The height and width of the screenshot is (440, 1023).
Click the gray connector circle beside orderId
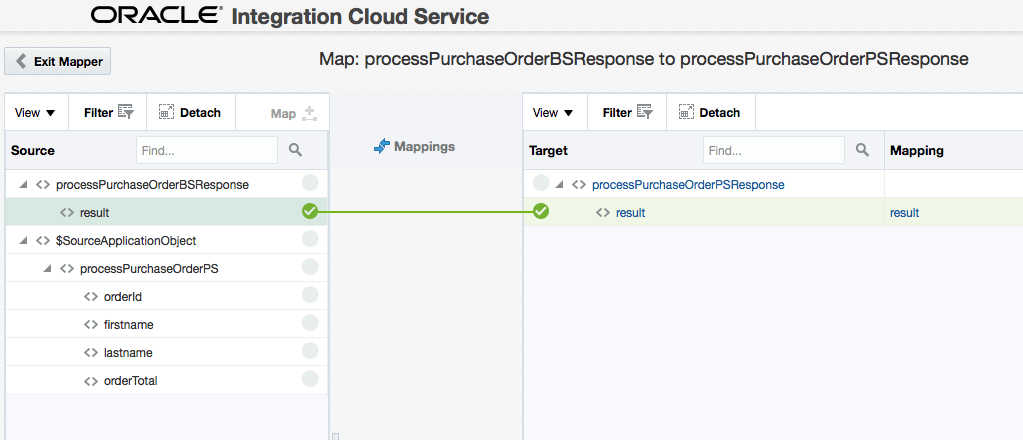(310, 295)
